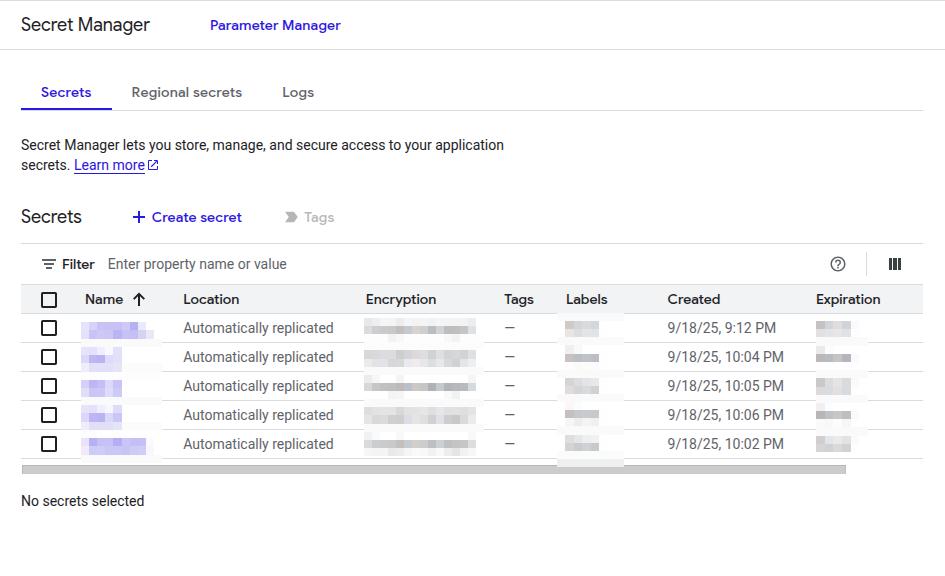The width and height of the screenshot is (945, 576).
Task: Check the secret created at 10:04 PM
Action: [x=49, y=357]
